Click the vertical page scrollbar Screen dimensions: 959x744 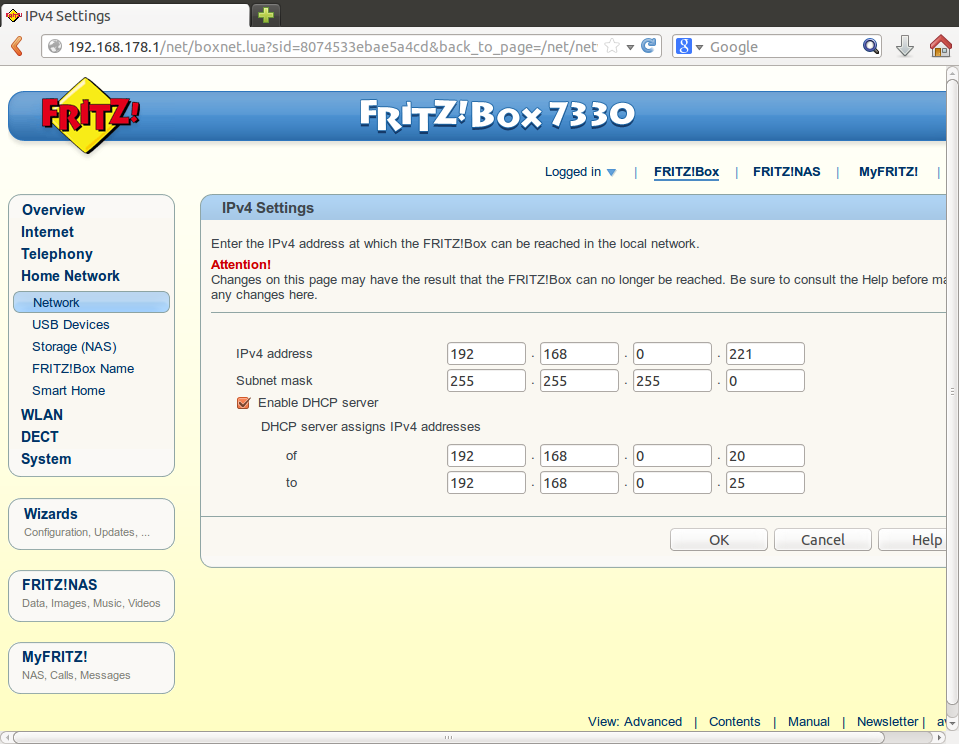pos(952,392)
